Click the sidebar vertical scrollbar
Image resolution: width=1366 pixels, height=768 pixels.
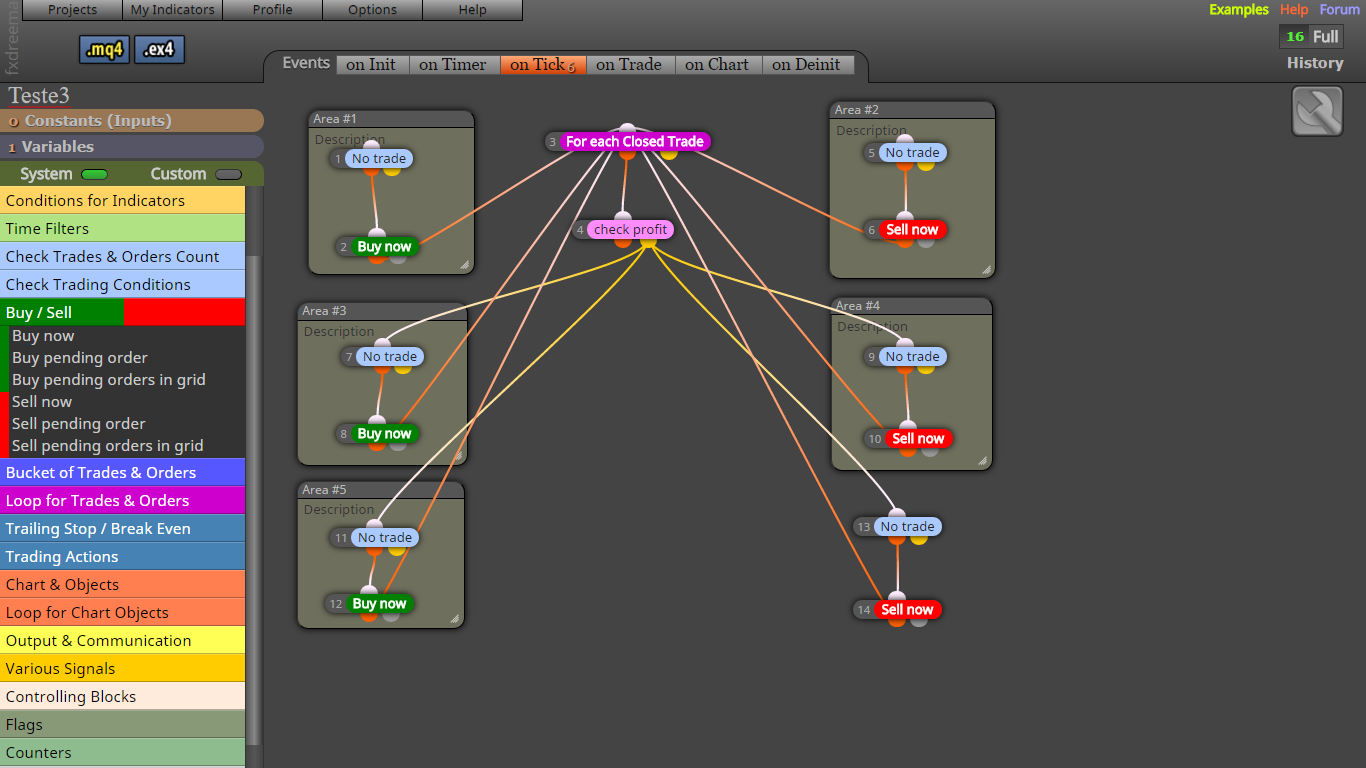[x=254, y=500]
